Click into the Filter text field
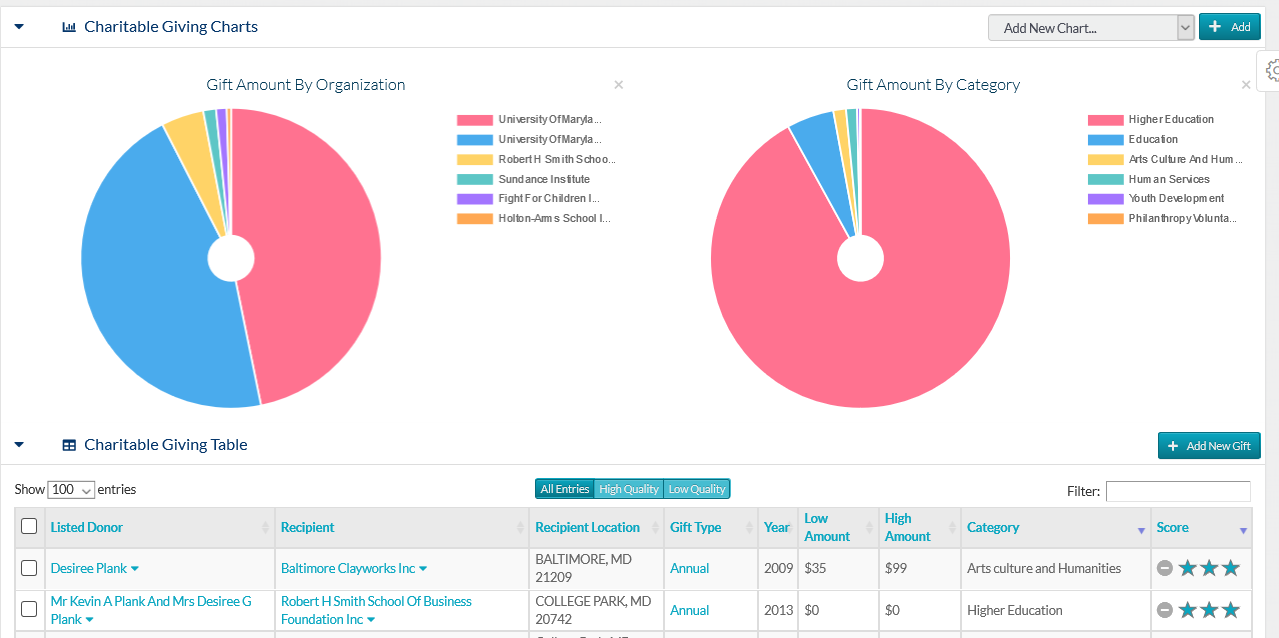The image size is (1279, 638). [x=1177, y=491]
